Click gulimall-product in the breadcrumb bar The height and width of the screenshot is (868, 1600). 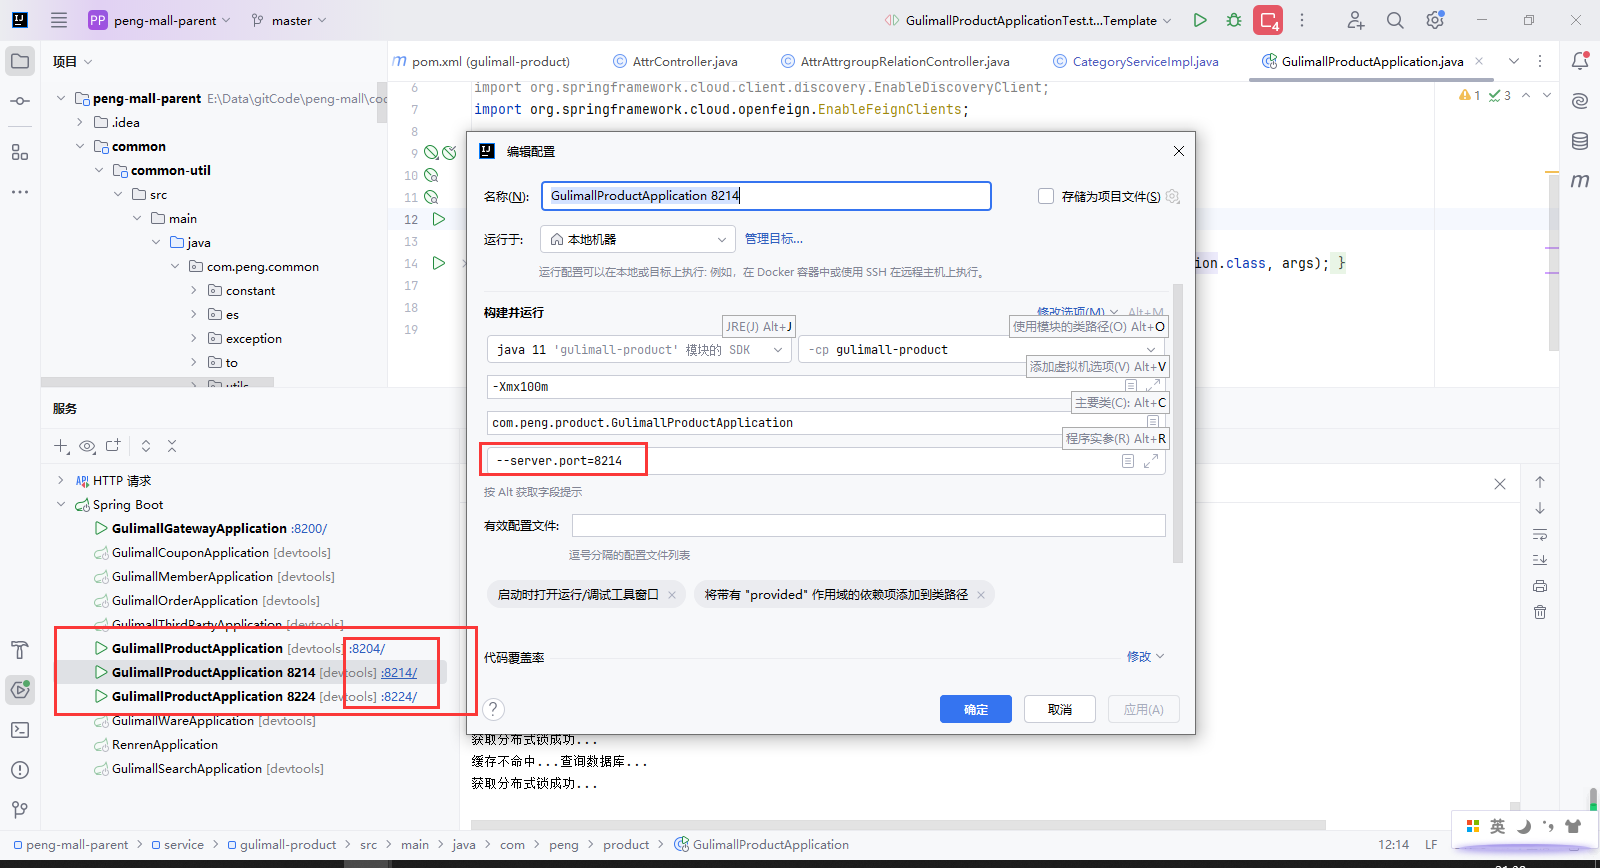288,845
